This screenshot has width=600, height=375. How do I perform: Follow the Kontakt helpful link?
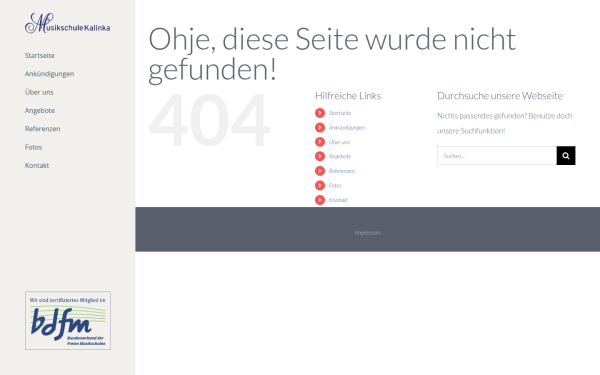pyautogui.click(x=338, y=200)
